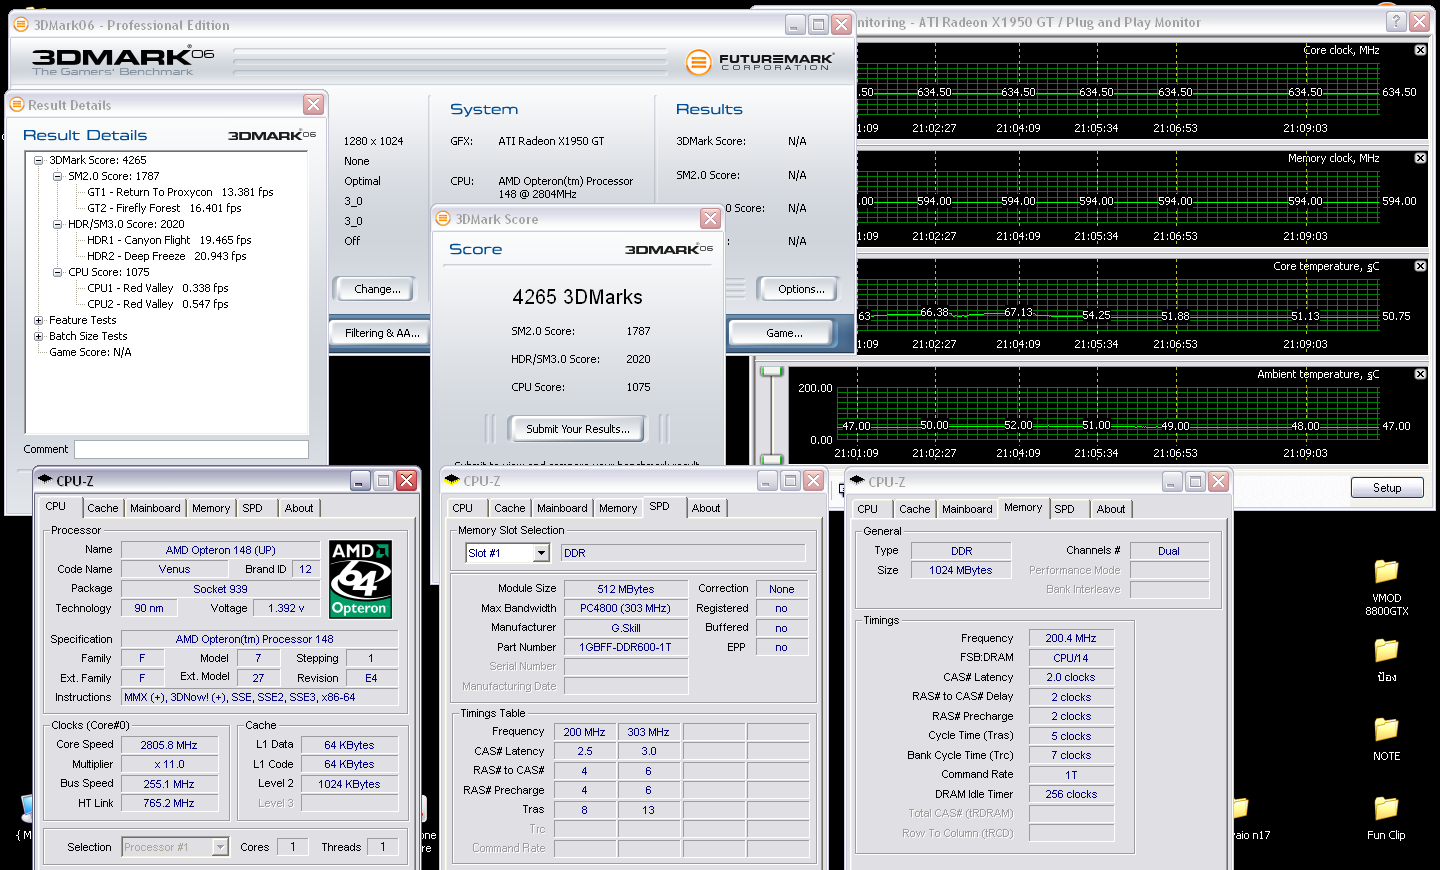Select HDR2 - Deep Freeze tree row

pos(166,256)
